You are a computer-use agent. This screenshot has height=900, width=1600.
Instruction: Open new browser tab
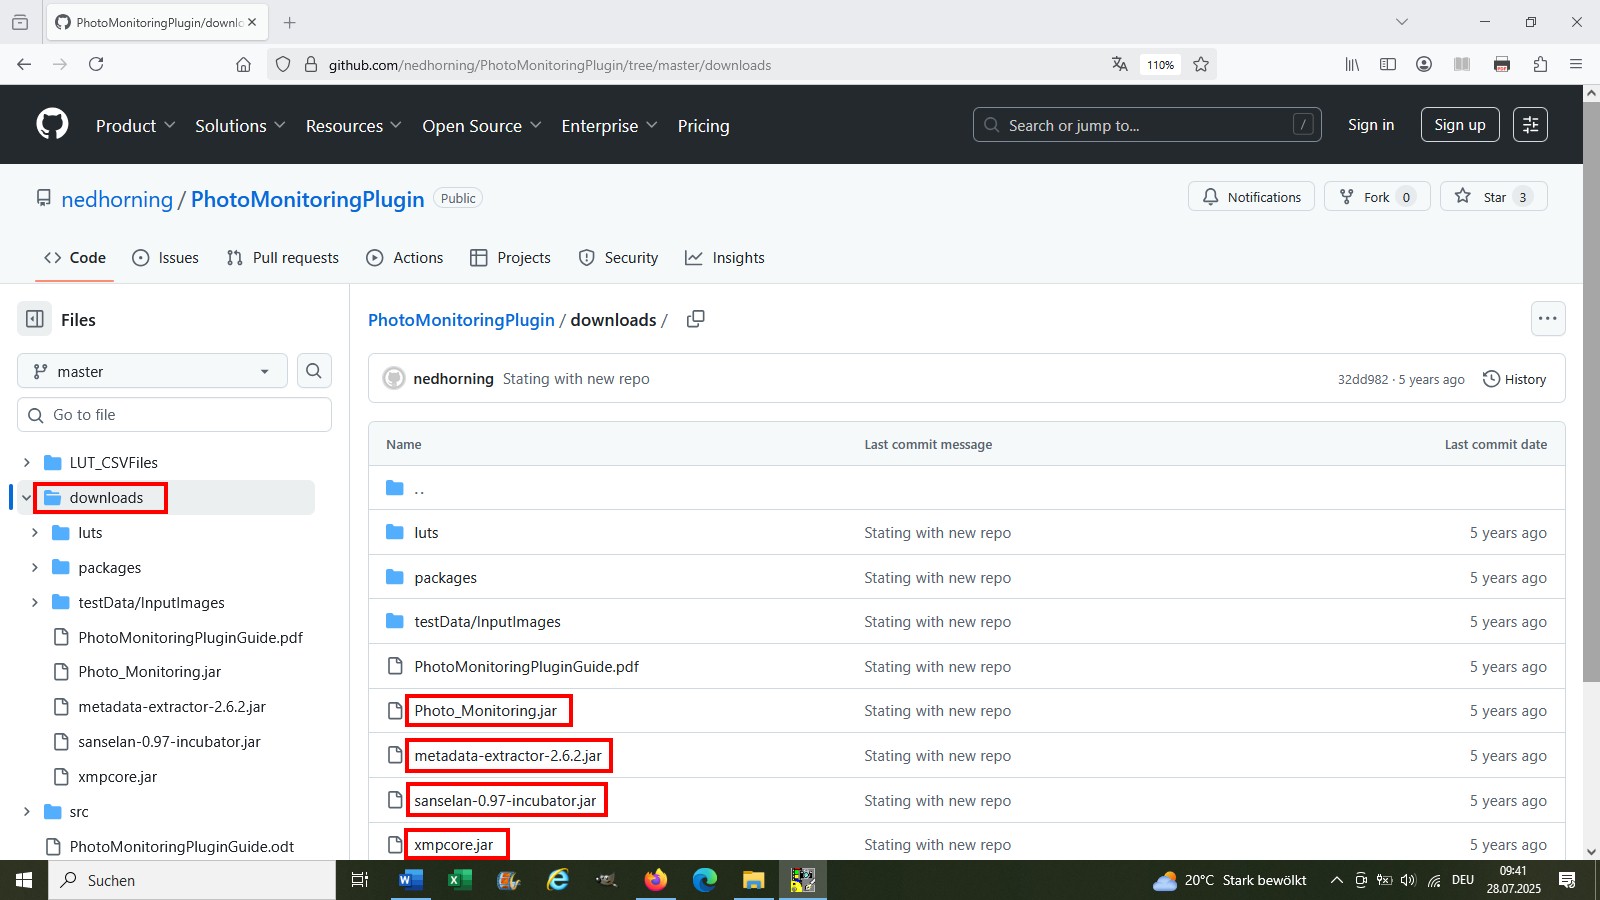click(x=289, y=22)
